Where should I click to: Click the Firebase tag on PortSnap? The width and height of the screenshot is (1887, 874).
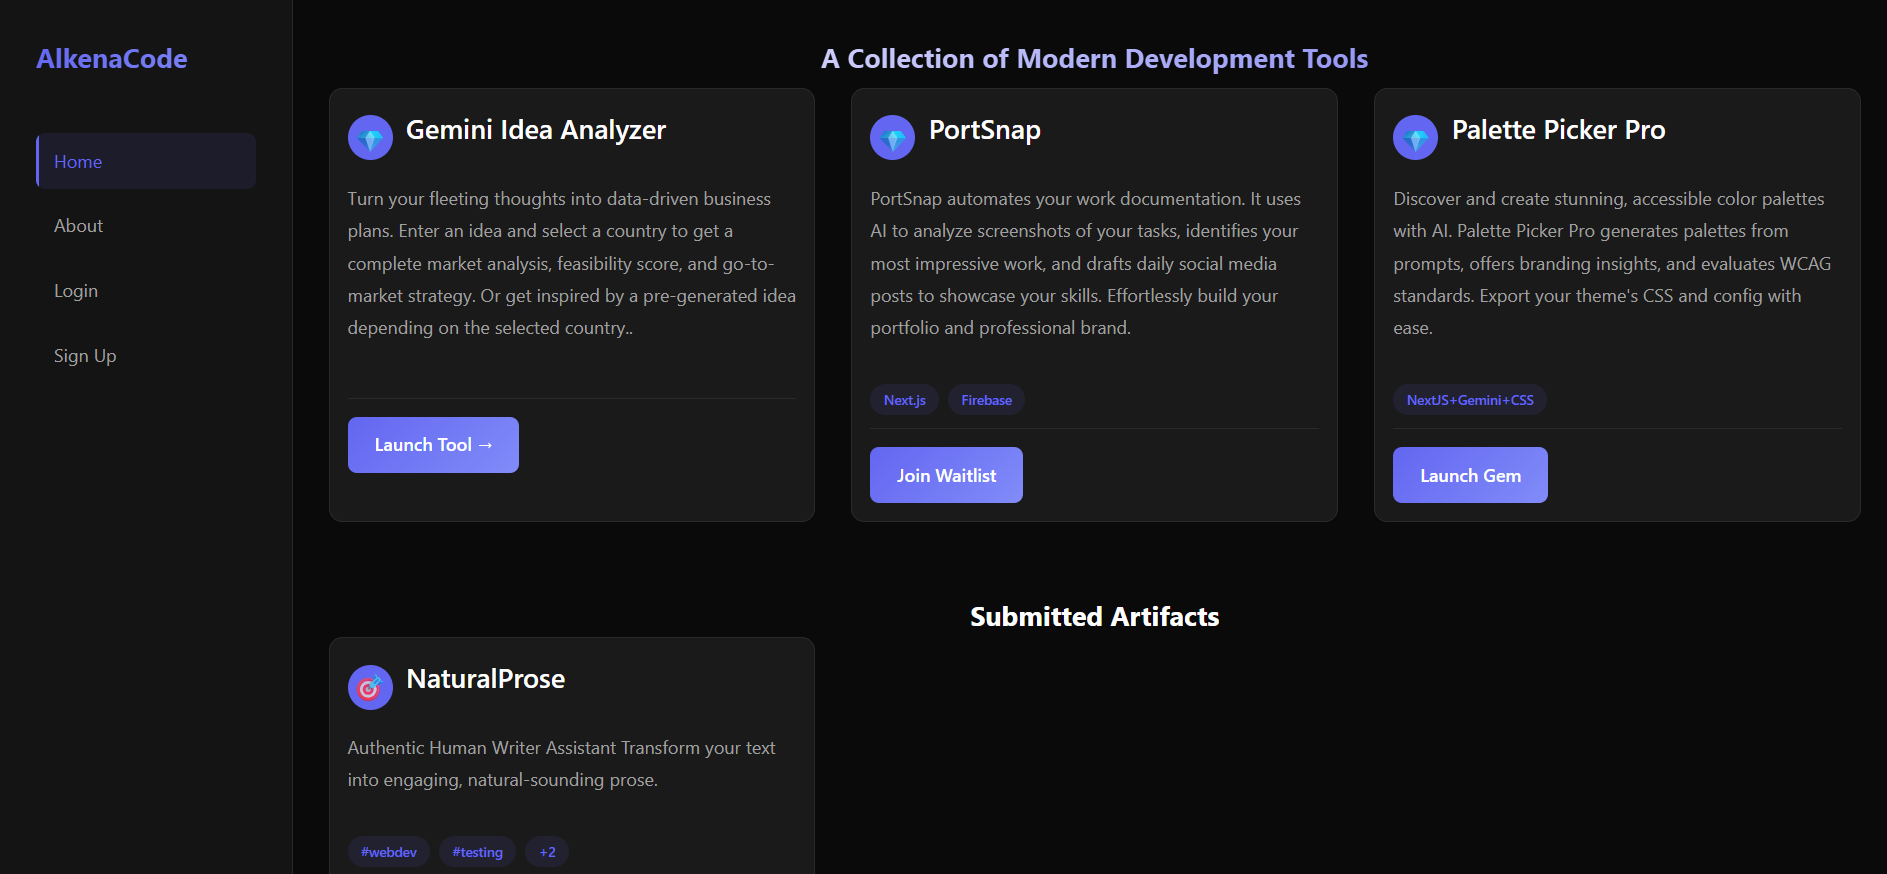pos(985,399)
